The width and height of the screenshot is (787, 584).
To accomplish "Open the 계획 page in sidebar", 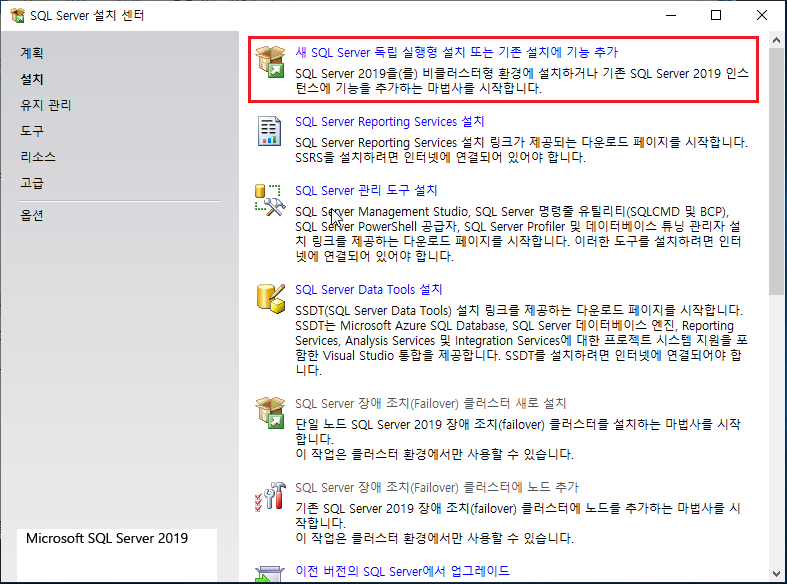I will (x=32, y=53).
